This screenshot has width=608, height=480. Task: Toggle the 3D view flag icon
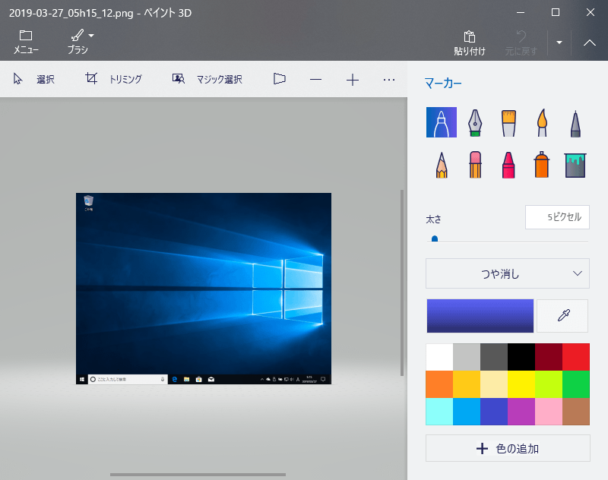point(279,79)
